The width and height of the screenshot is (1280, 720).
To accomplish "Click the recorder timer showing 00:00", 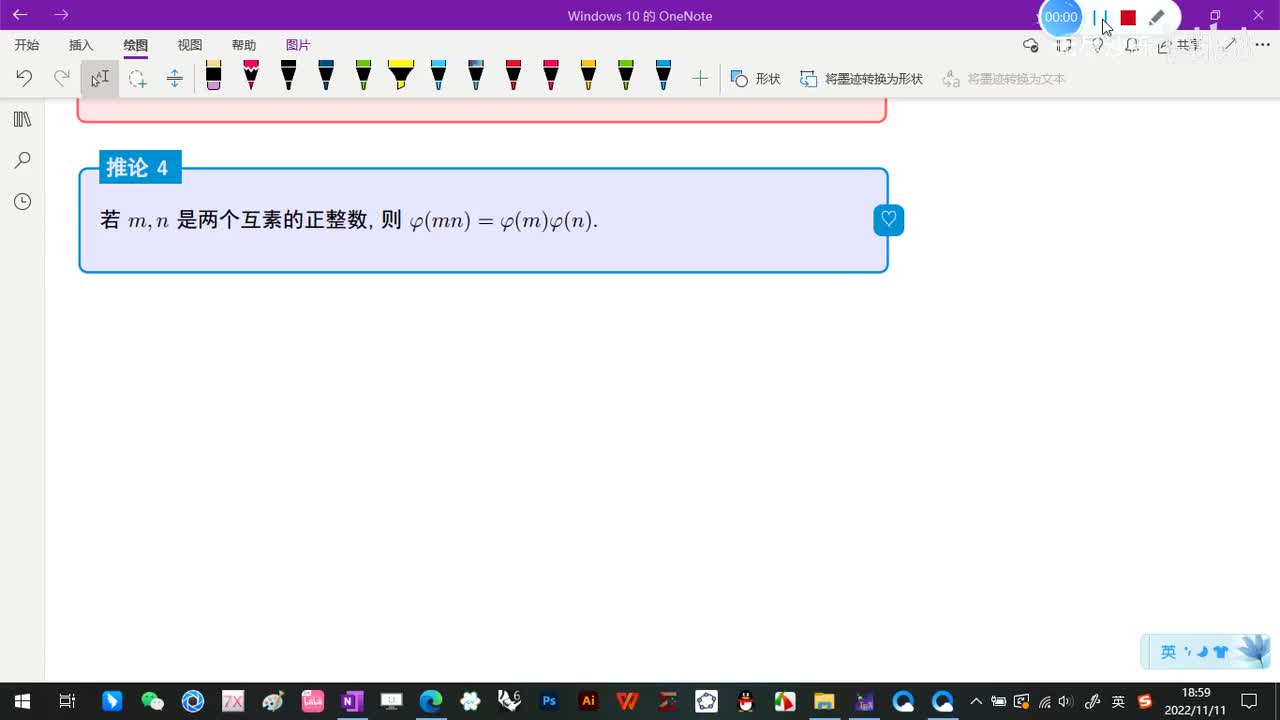I will (x=1061, y=17).
